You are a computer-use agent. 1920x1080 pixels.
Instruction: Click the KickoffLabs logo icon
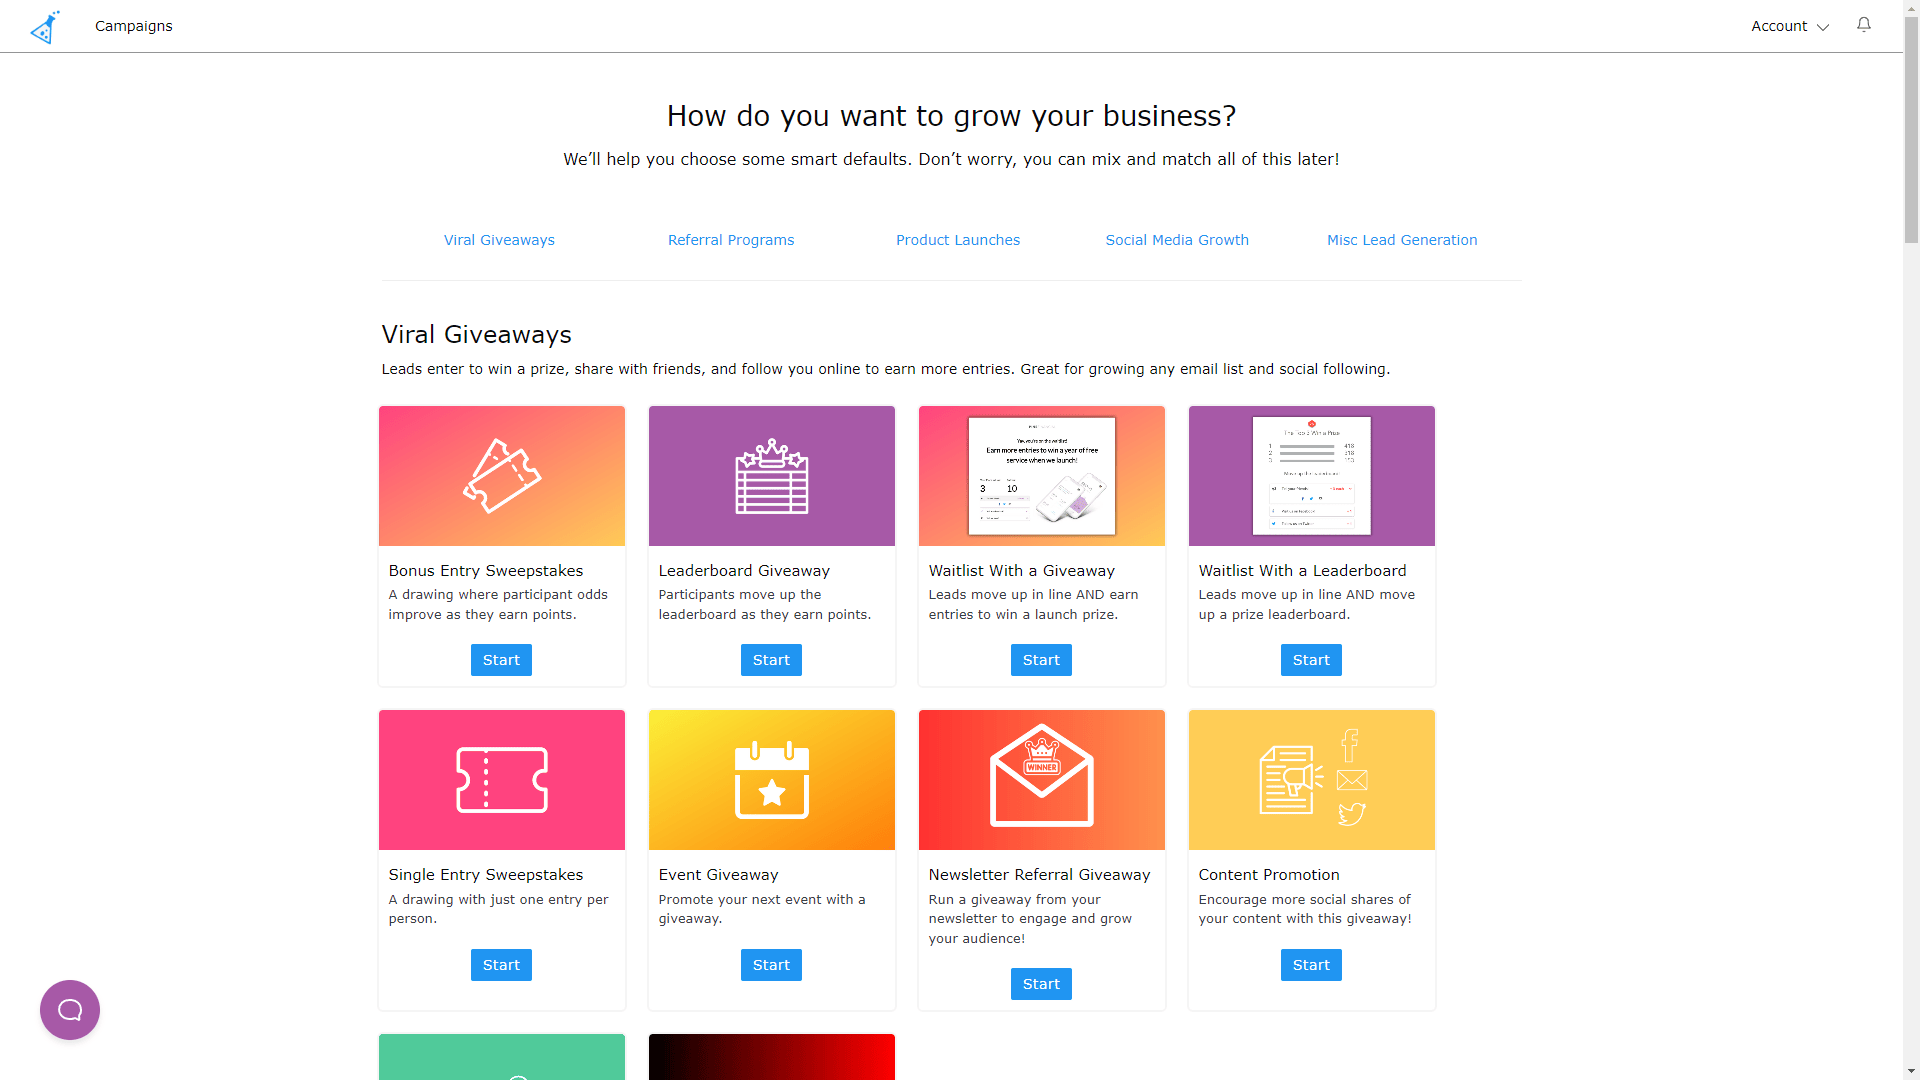coord(44,25)
